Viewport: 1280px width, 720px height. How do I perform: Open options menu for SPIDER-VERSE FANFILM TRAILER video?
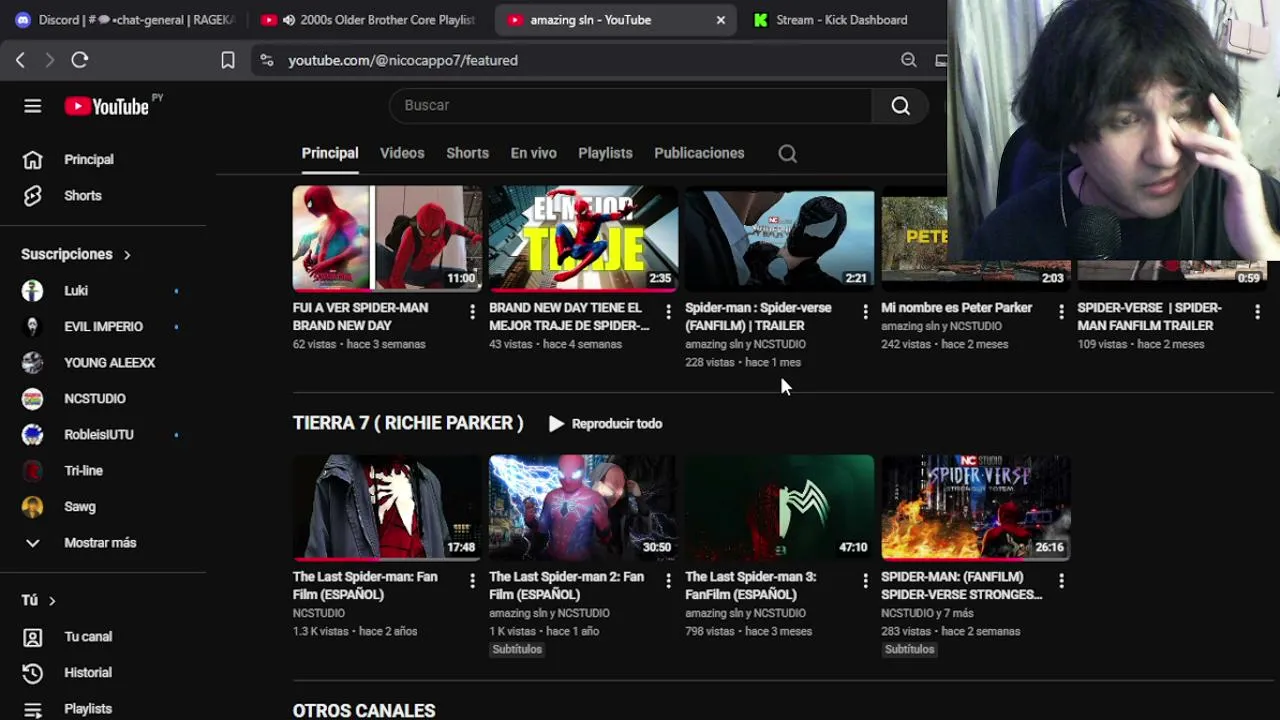(1257, 312)
